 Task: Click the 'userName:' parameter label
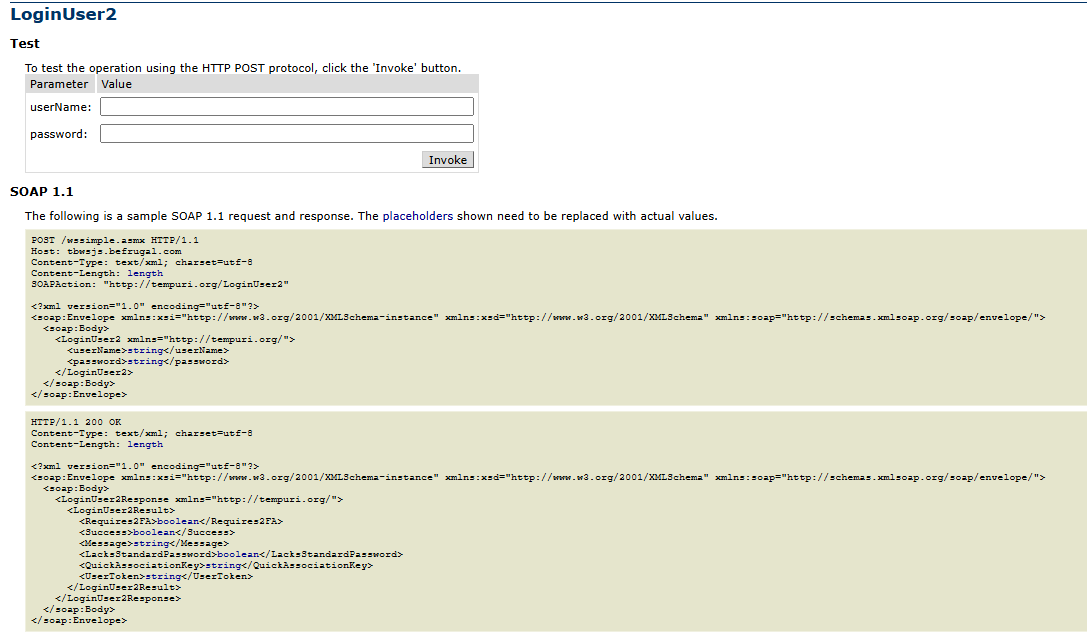click(x=60, y=107)
